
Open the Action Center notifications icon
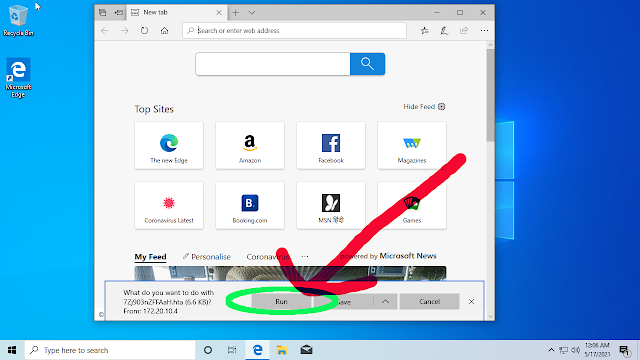point(624,350)
